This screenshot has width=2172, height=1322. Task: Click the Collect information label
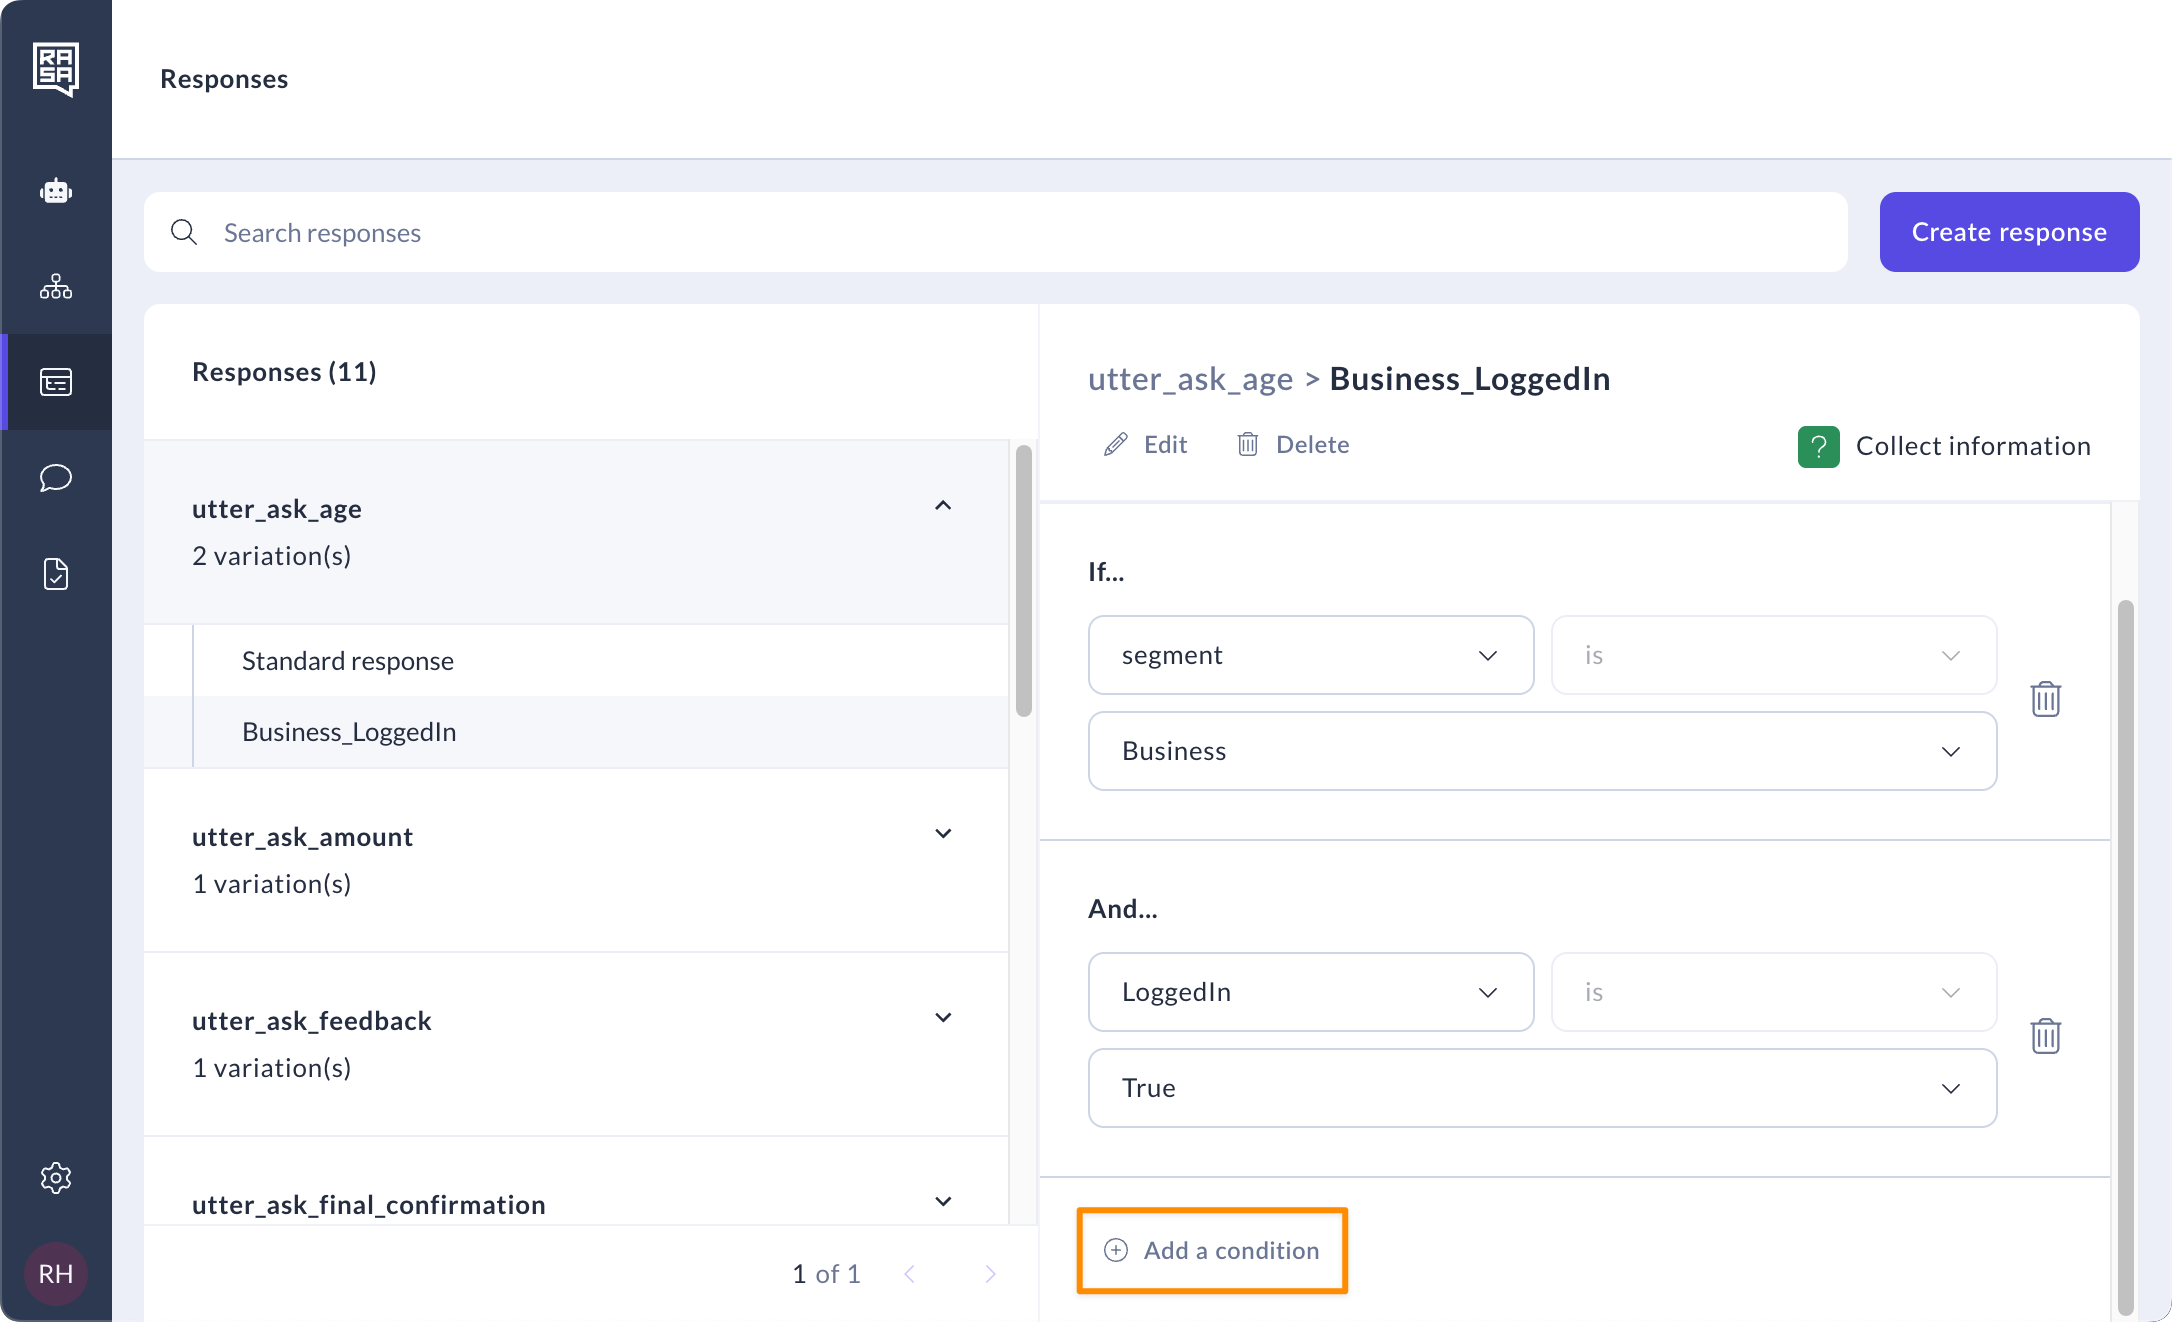[x=1973, y=446]
